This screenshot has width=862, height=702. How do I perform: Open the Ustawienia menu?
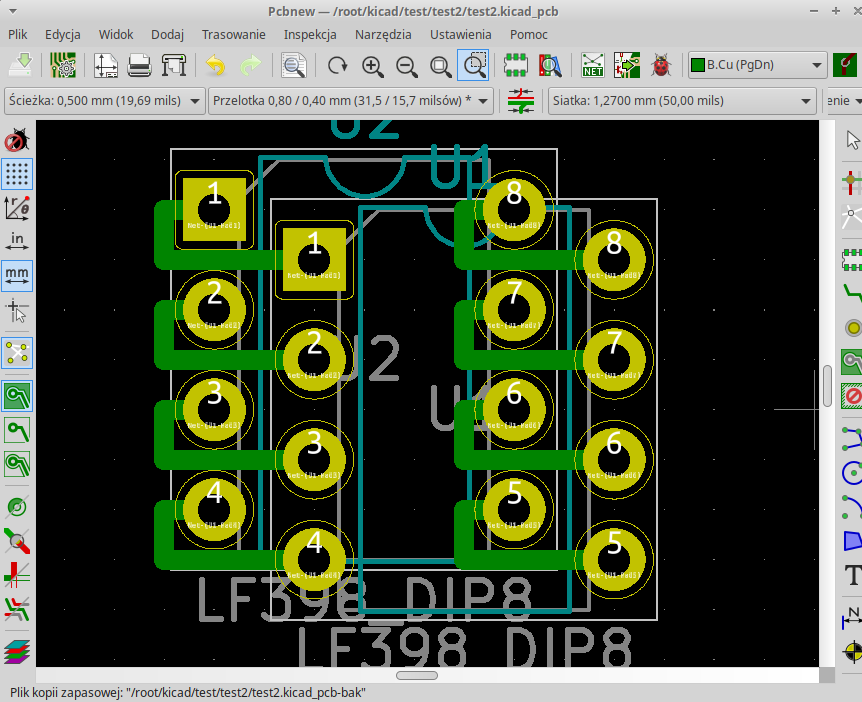[461, 34]
